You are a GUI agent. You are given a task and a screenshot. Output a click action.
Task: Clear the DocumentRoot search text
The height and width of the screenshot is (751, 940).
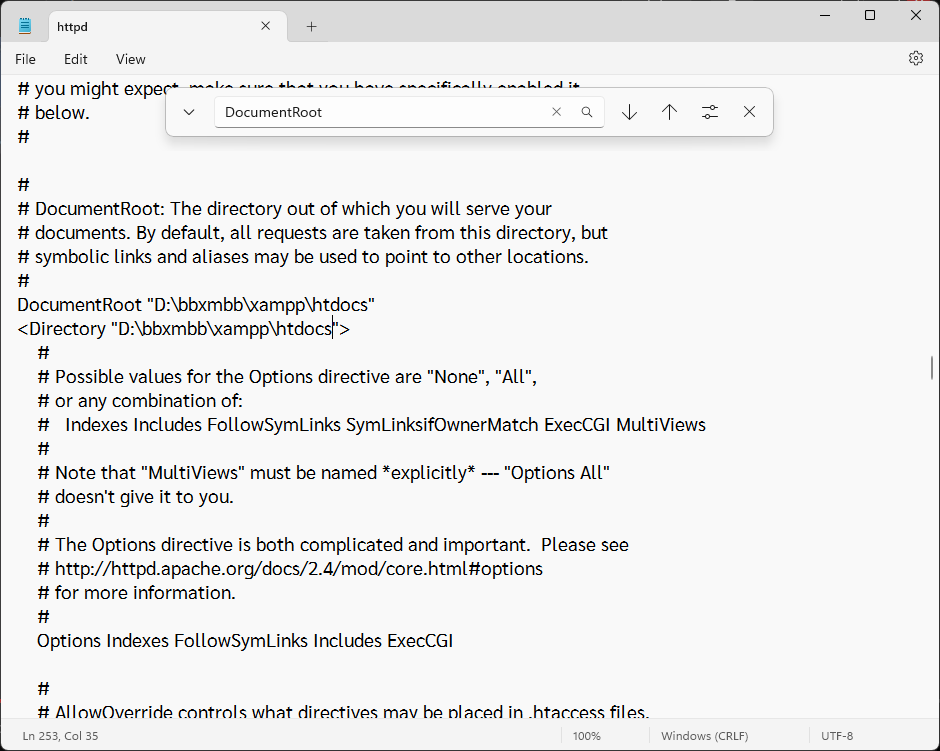557,112
